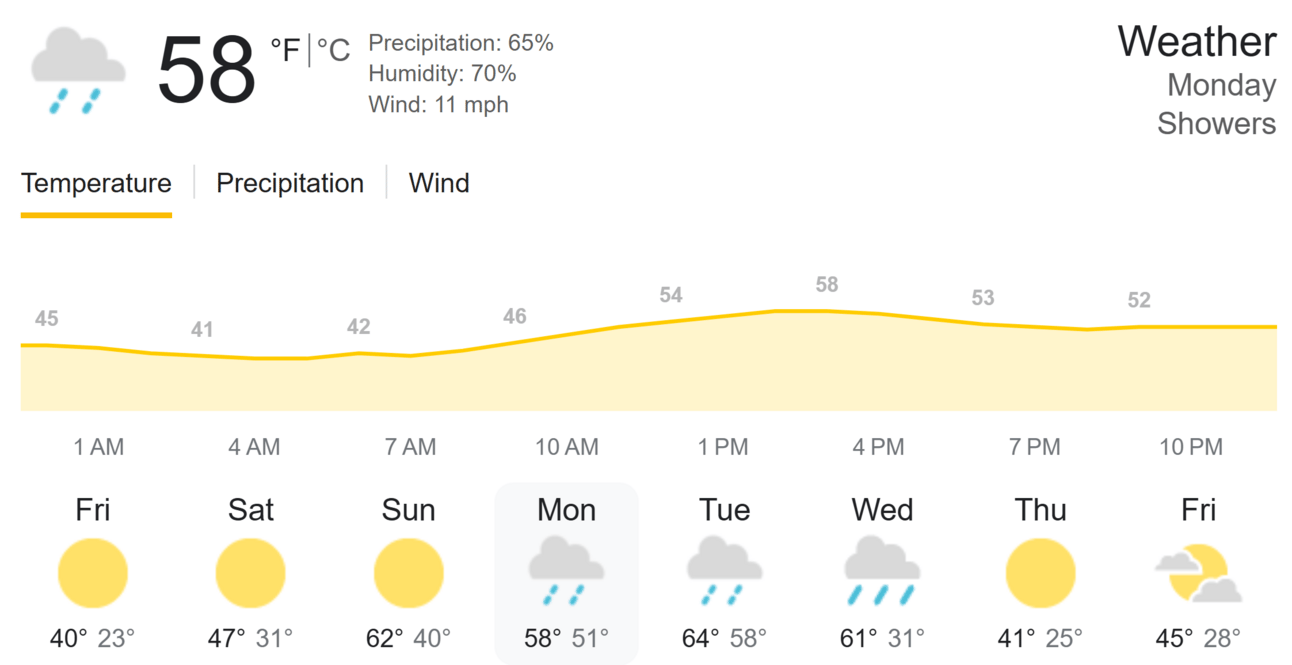Viewport: 1292px width, 665px height.
Task: Select the first Friday sunny icon
Action: (93, 574)
